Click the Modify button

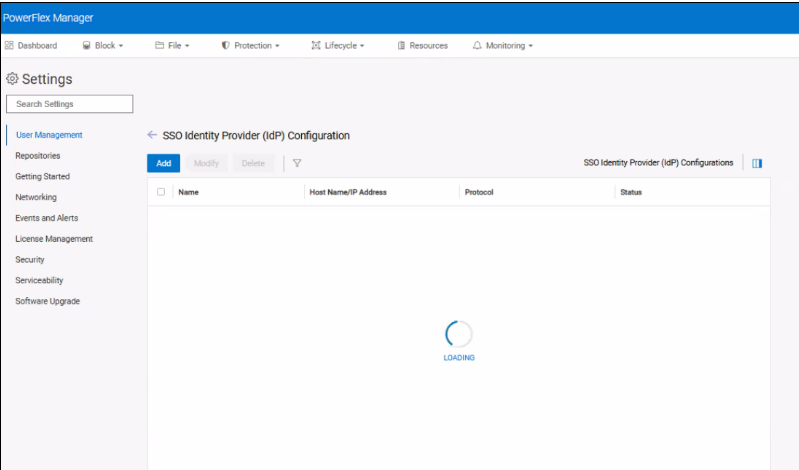point(206,163)
